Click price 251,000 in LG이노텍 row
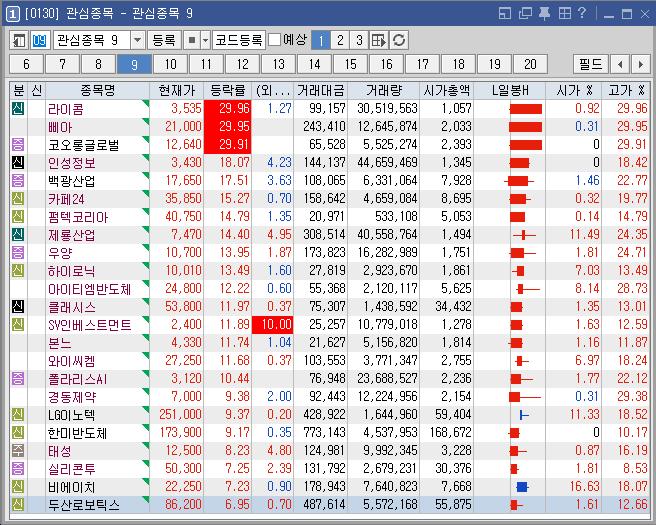 tap(180, 415)
